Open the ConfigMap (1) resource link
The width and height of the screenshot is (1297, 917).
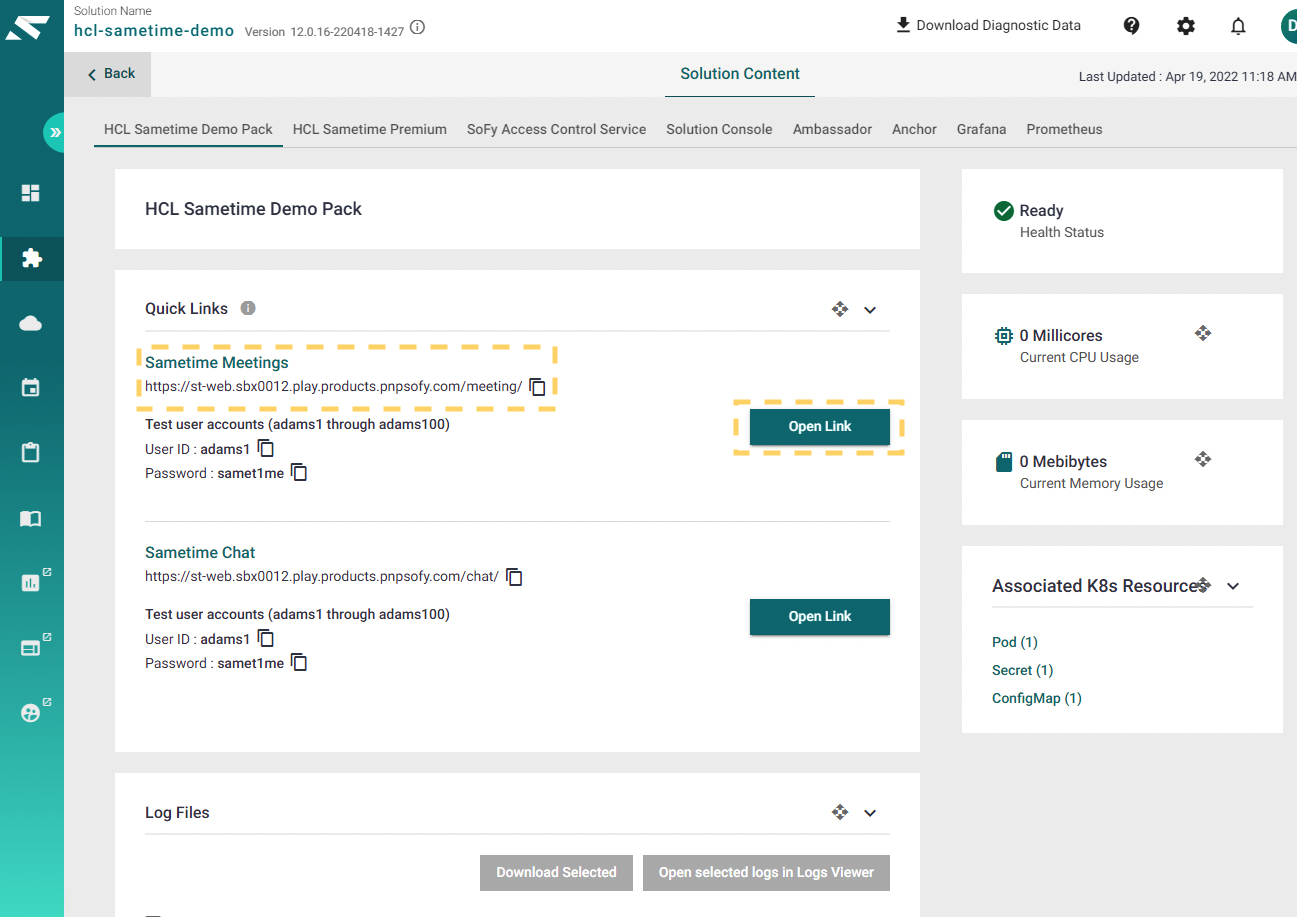(1037, 698)
